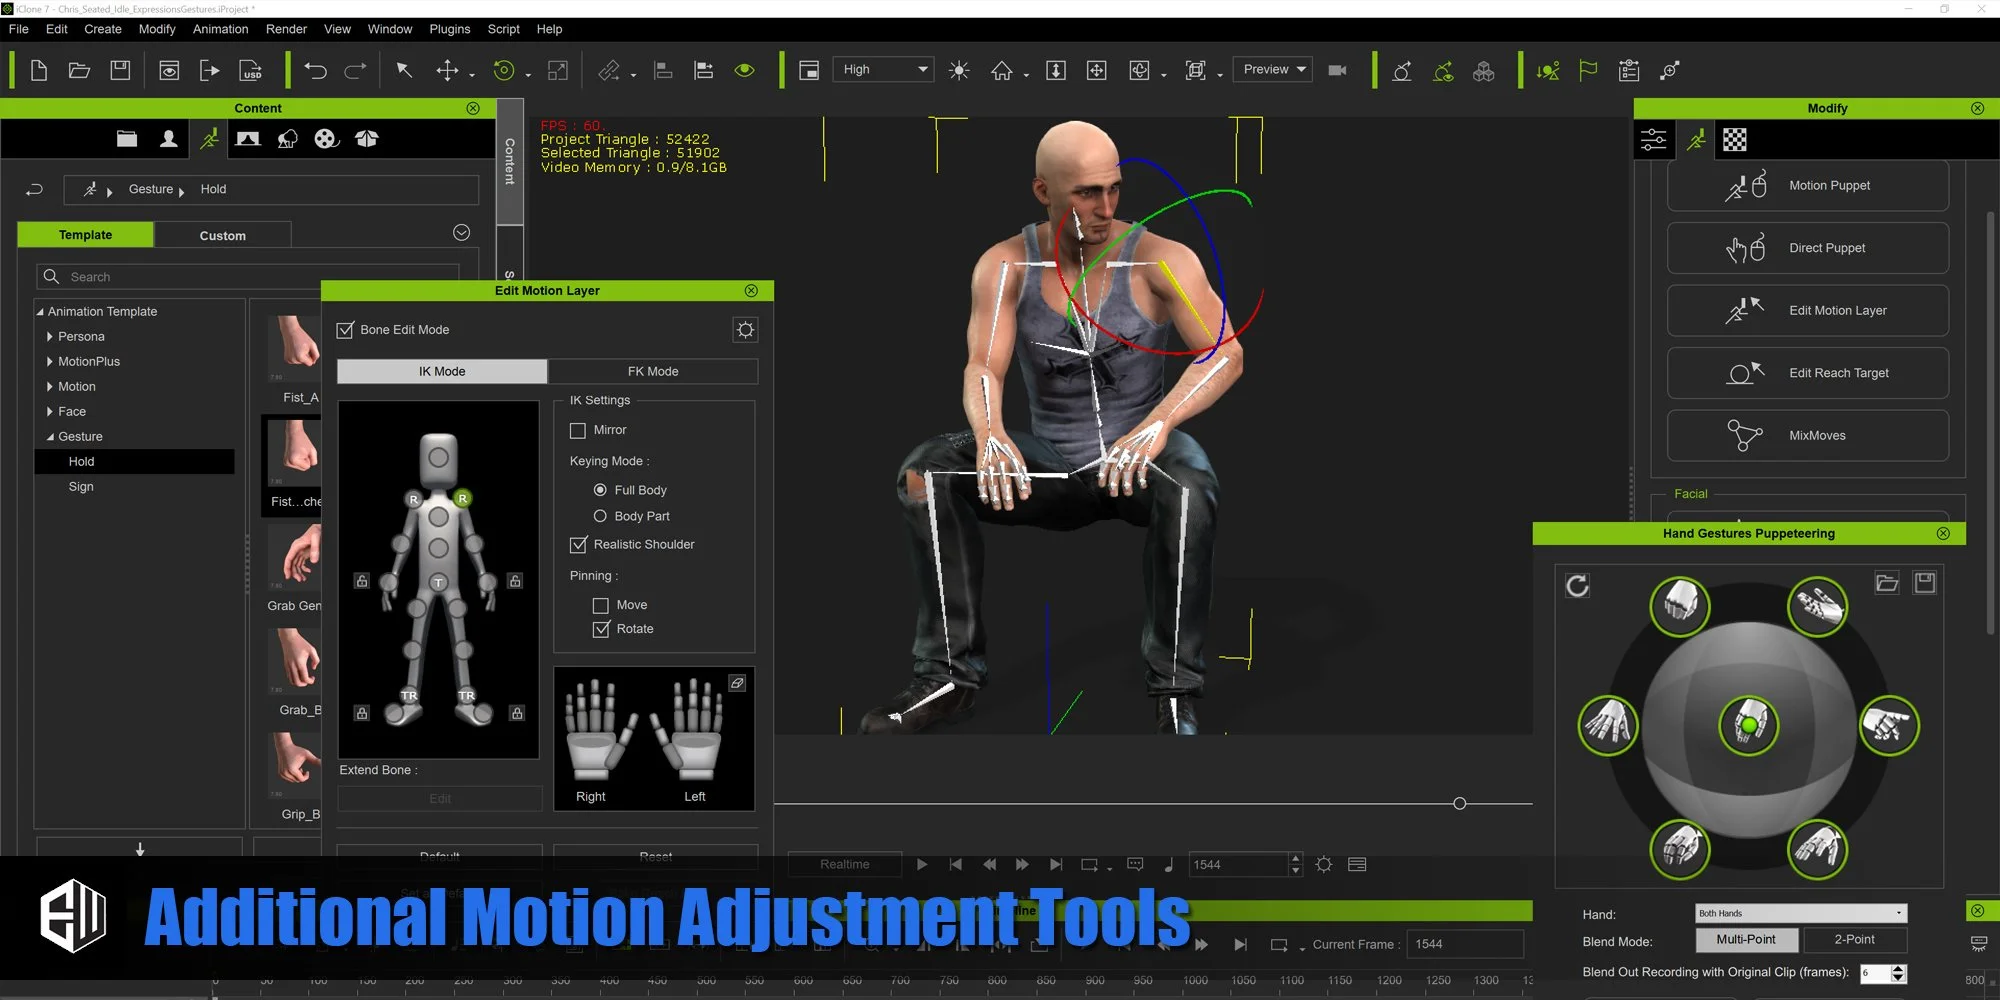This screenshot has width=2000, height=1000.
Task: Redo the last action
Action: coord(356,70)
